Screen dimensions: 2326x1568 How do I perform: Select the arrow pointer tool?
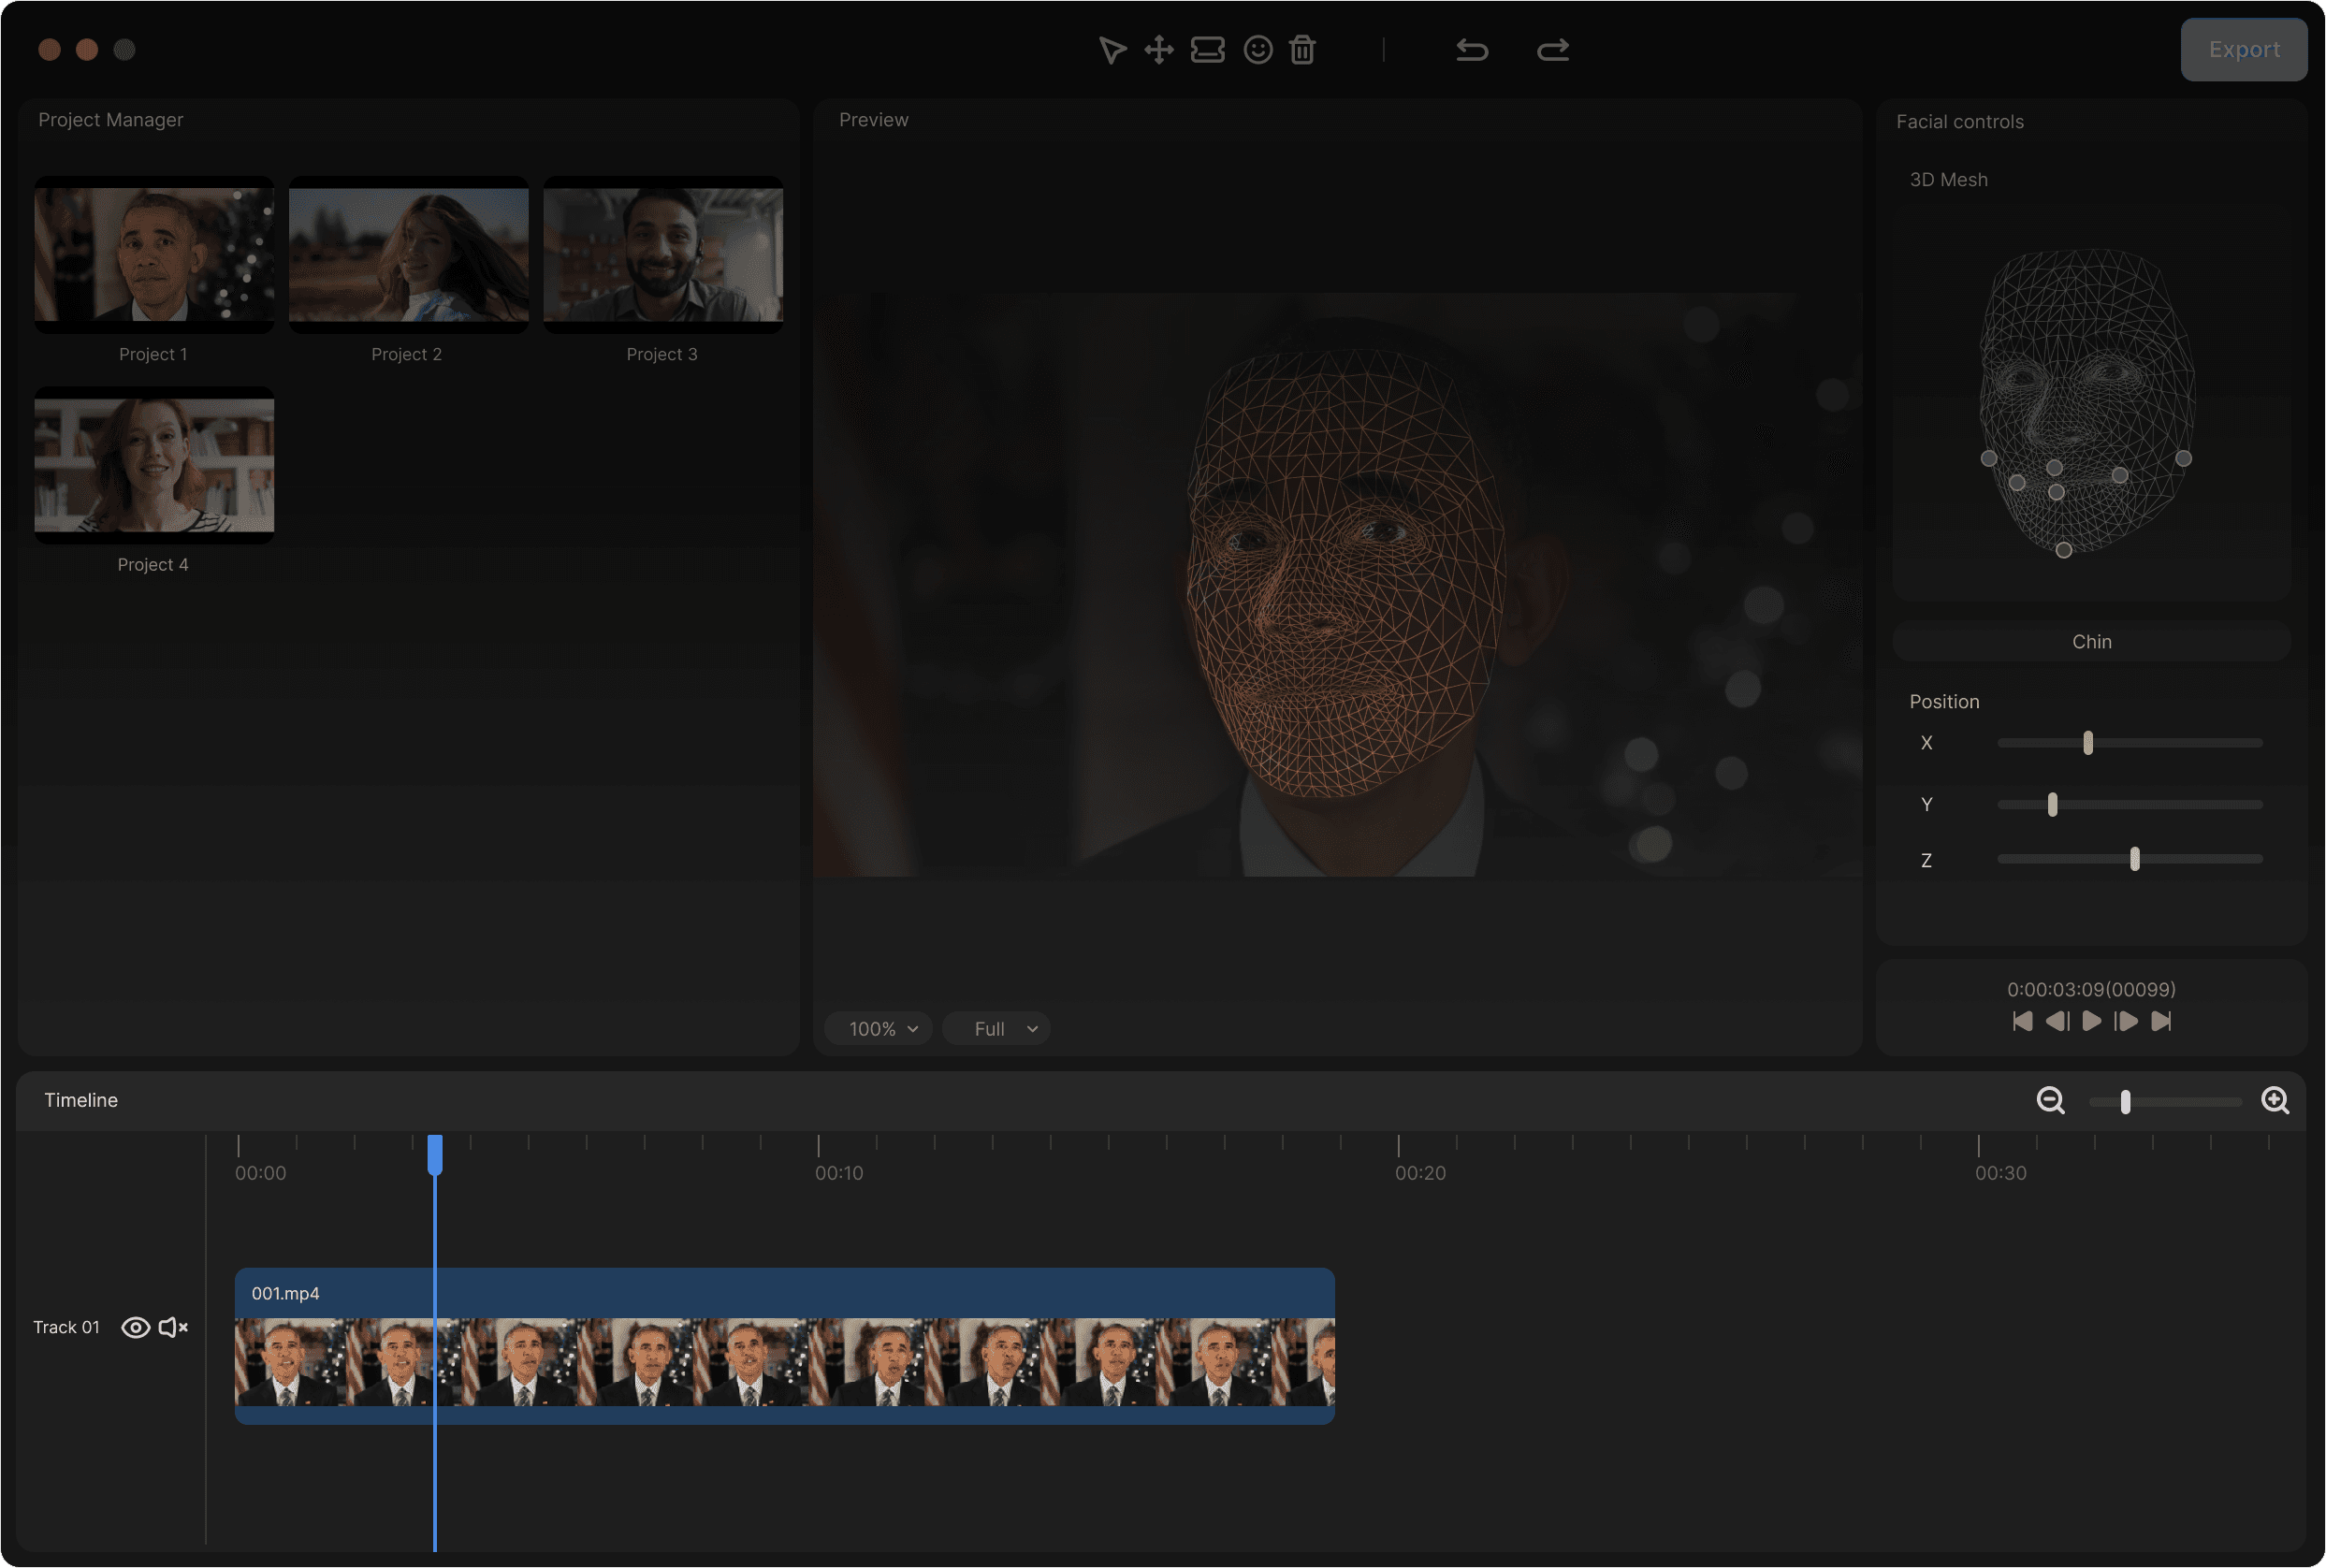click(1112, 50)
